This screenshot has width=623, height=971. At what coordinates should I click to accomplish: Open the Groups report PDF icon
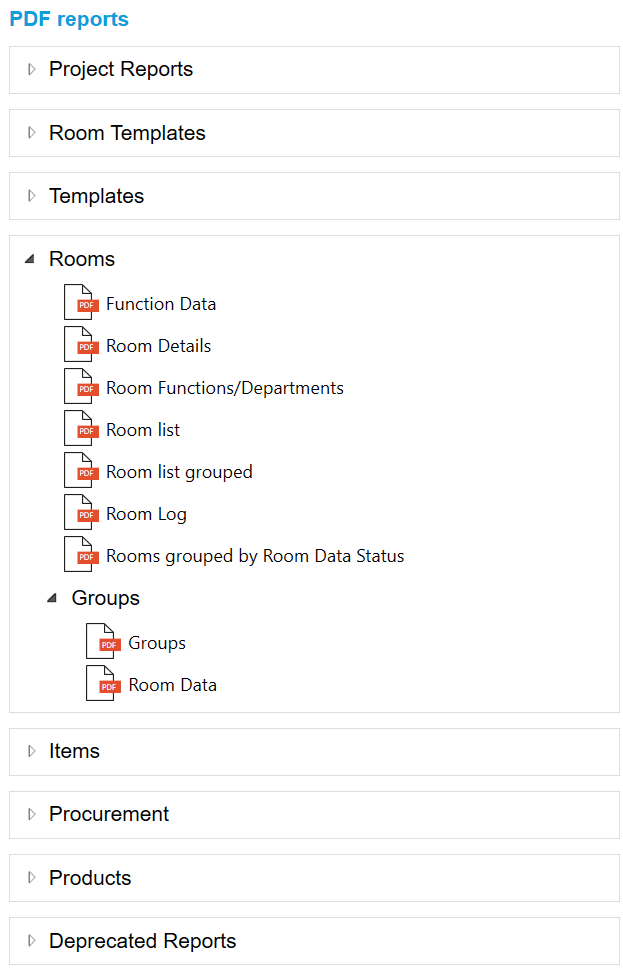tap(103, 641)
